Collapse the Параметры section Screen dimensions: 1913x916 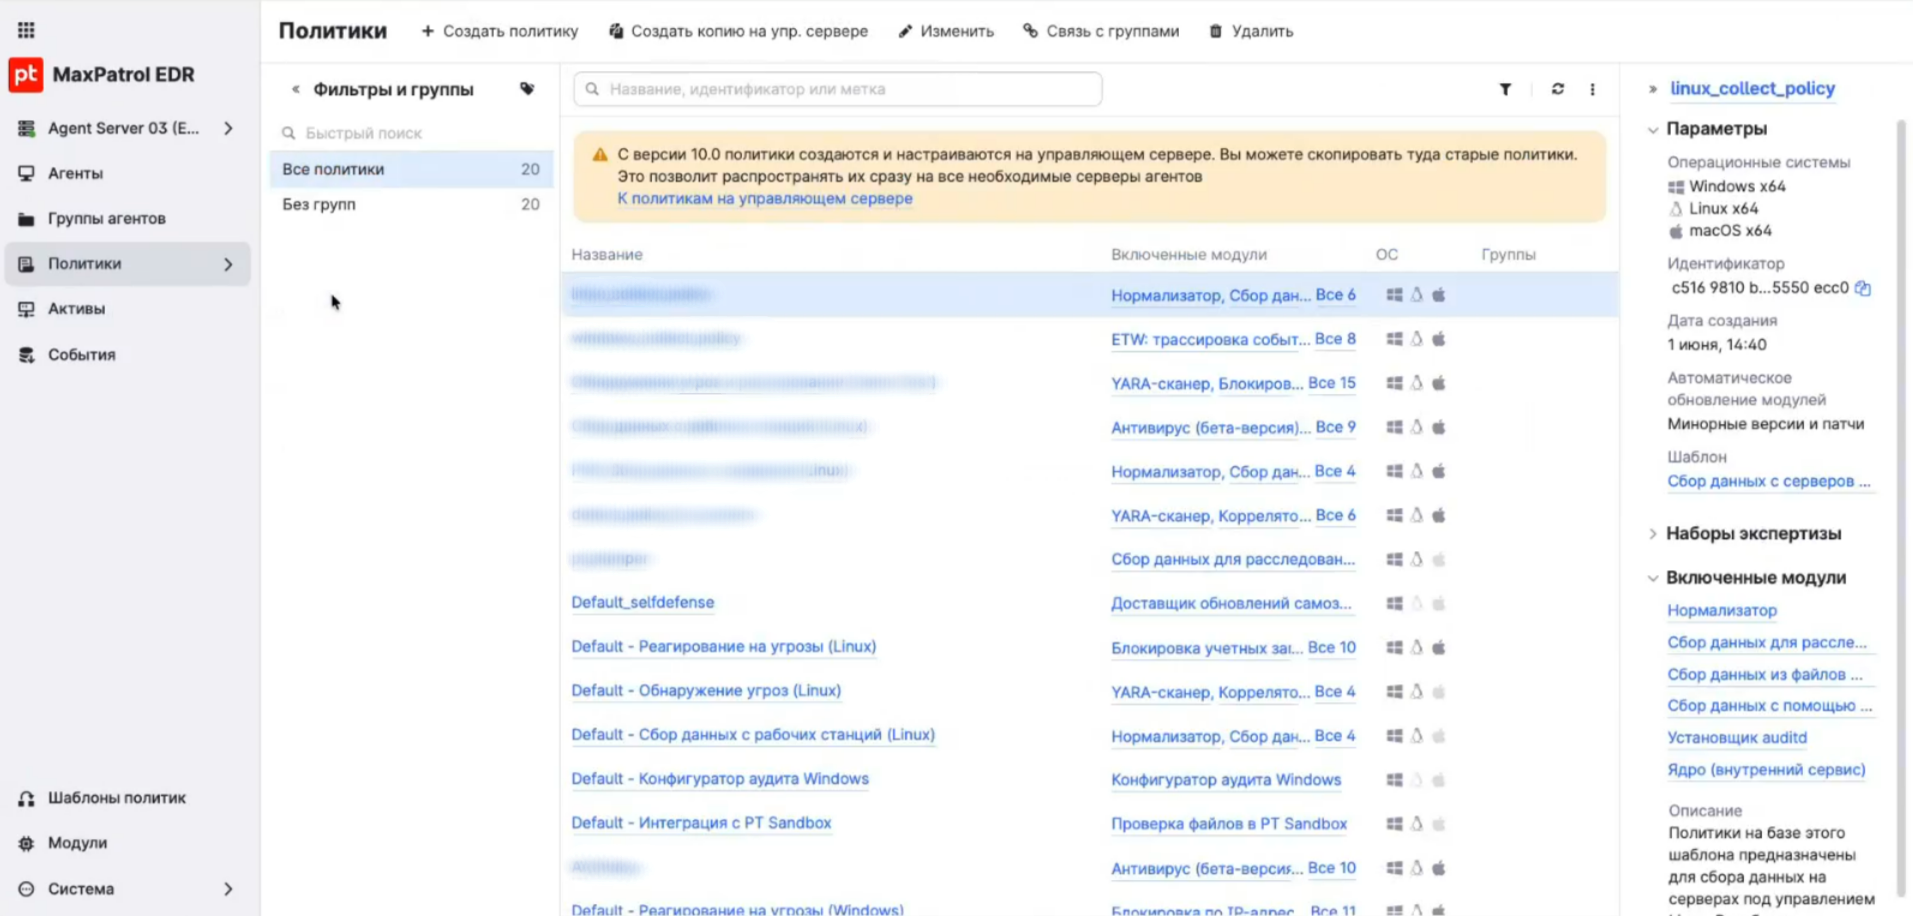pos(1653,129)
